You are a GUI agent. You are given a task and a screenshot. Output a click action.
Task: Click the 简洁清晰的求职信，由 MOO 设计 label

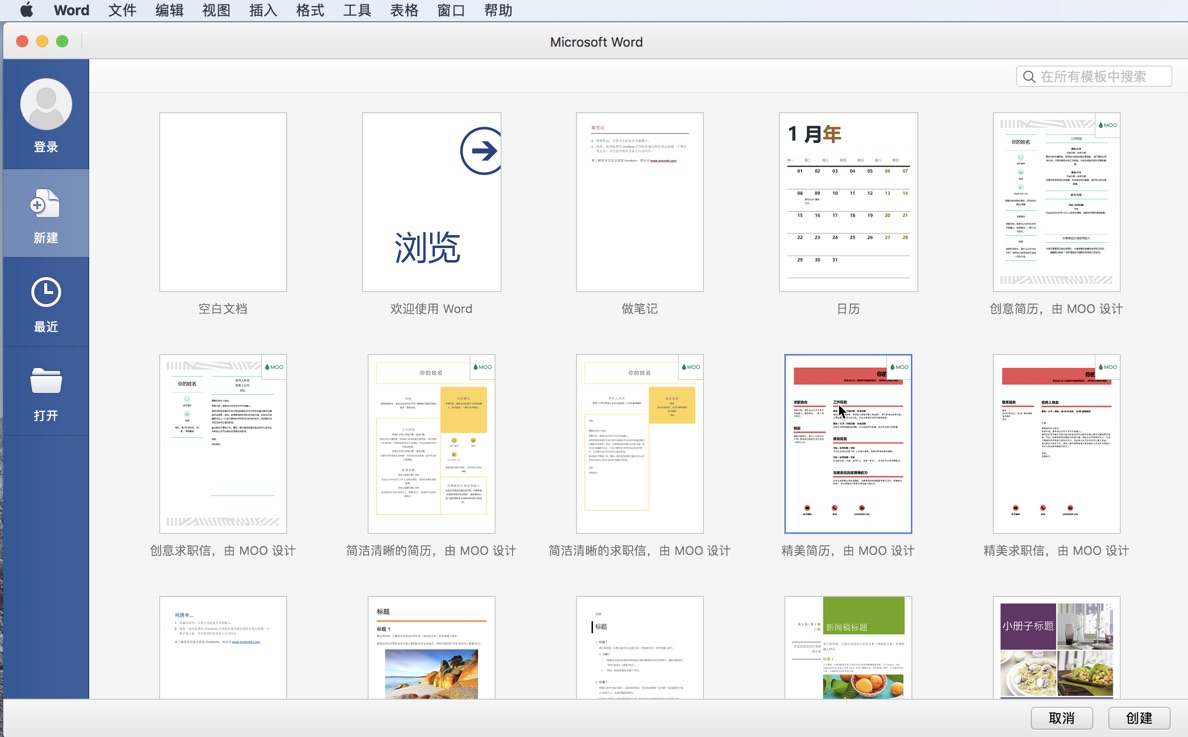click(x=639, y=551)
